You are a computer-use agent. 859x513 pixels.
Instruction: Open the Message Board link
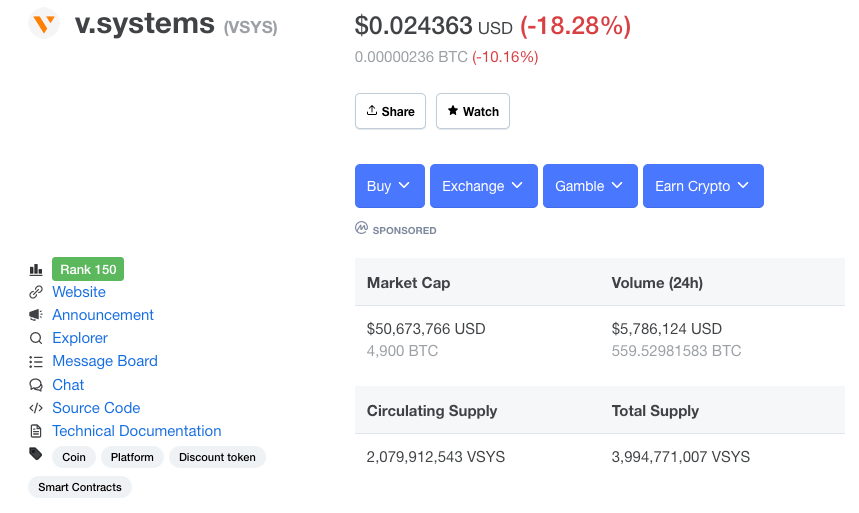coord(105,361)
